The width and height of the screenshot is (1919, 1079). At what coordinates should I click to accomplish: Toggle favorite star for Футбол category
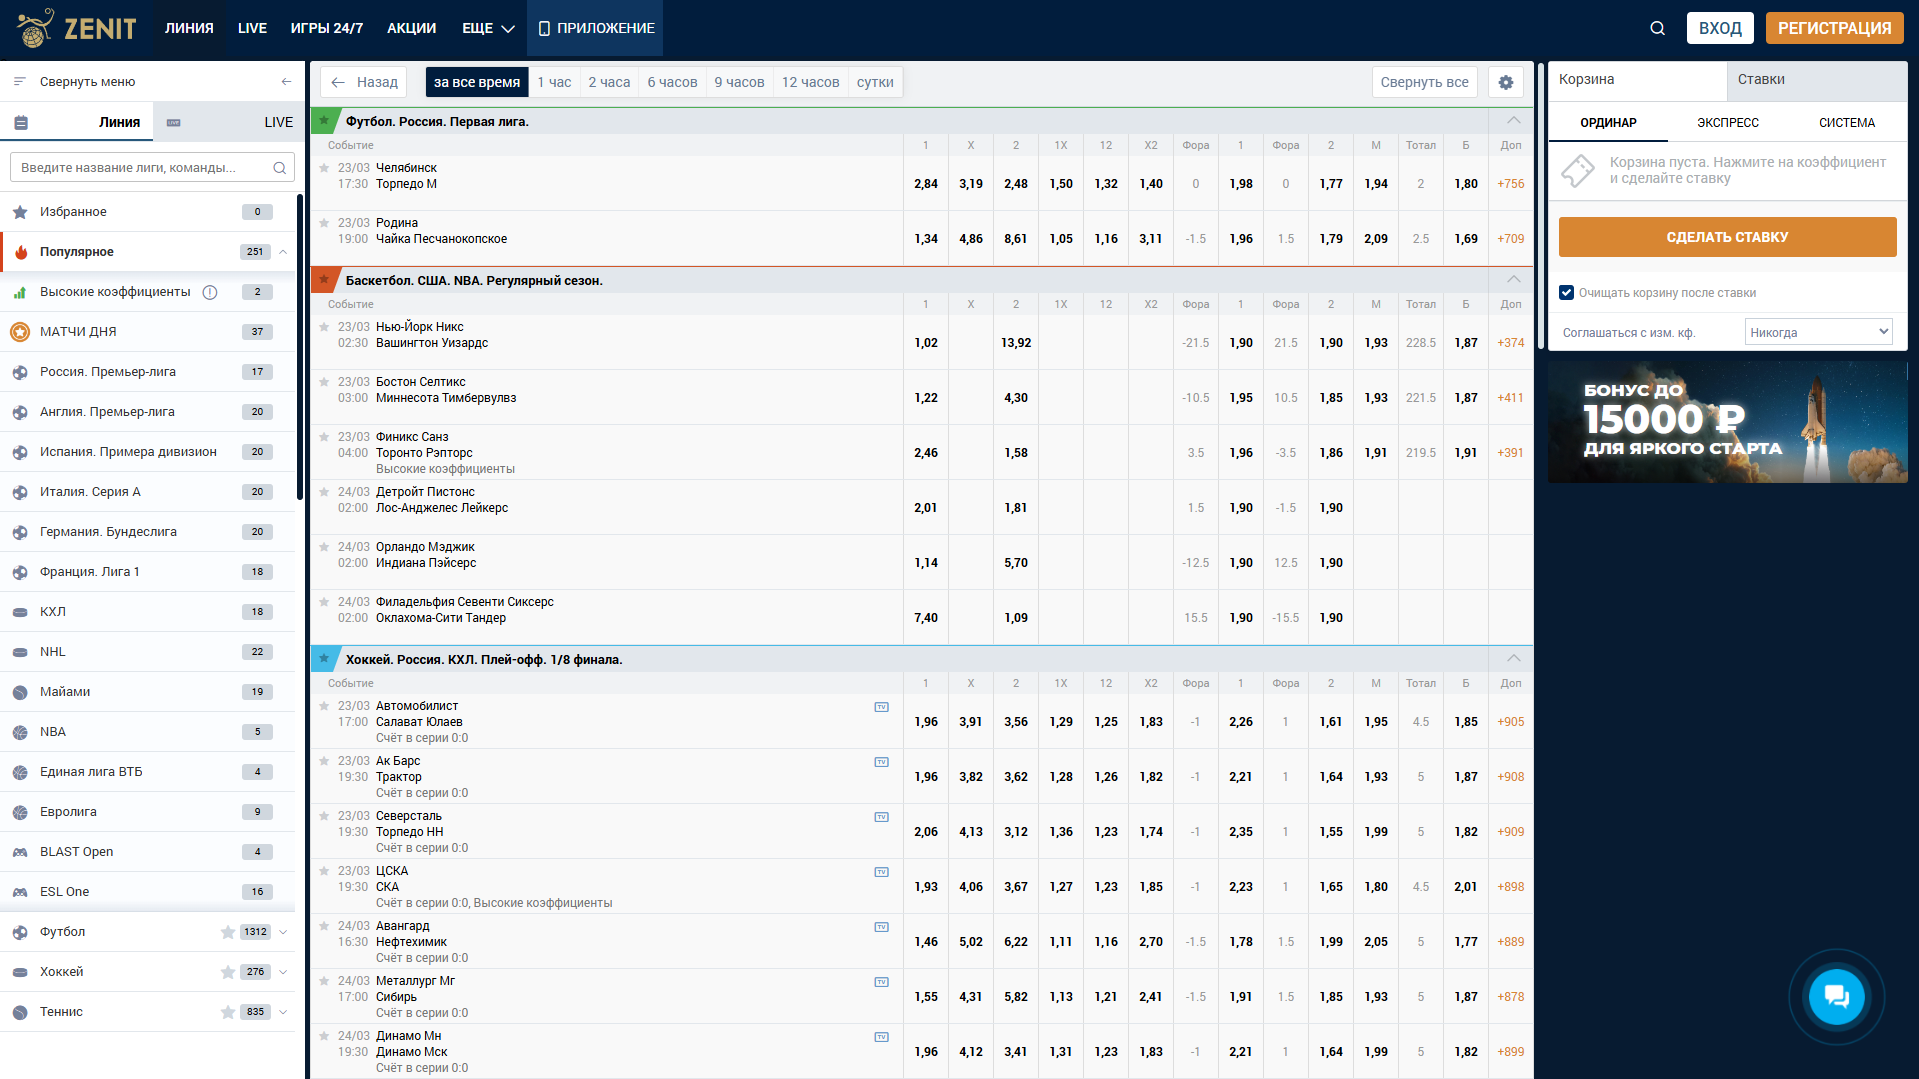point(228,932)
